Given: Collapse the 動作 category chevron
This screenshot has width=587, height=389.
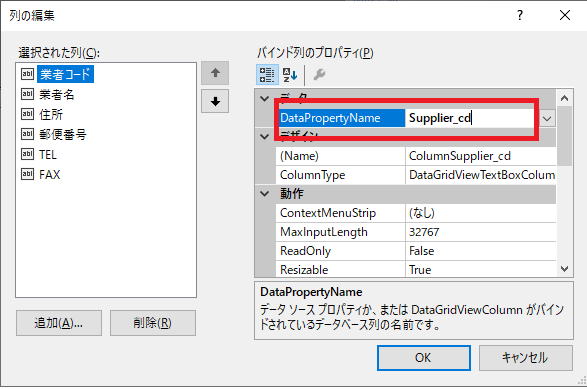Looking at the screenshot, I should point(265,194).
